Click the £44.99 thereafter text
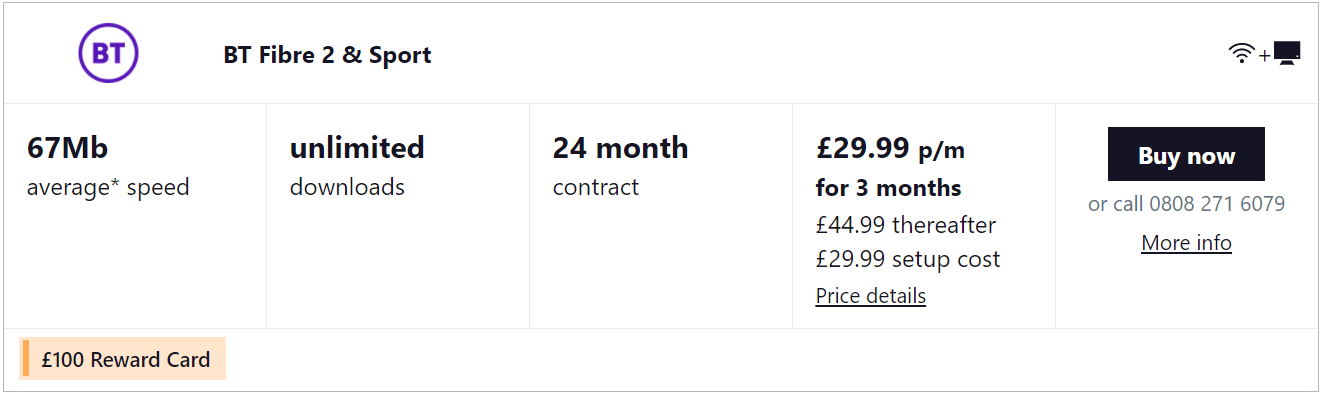This screenshot has height=404, width=1323. click(905, 225)
